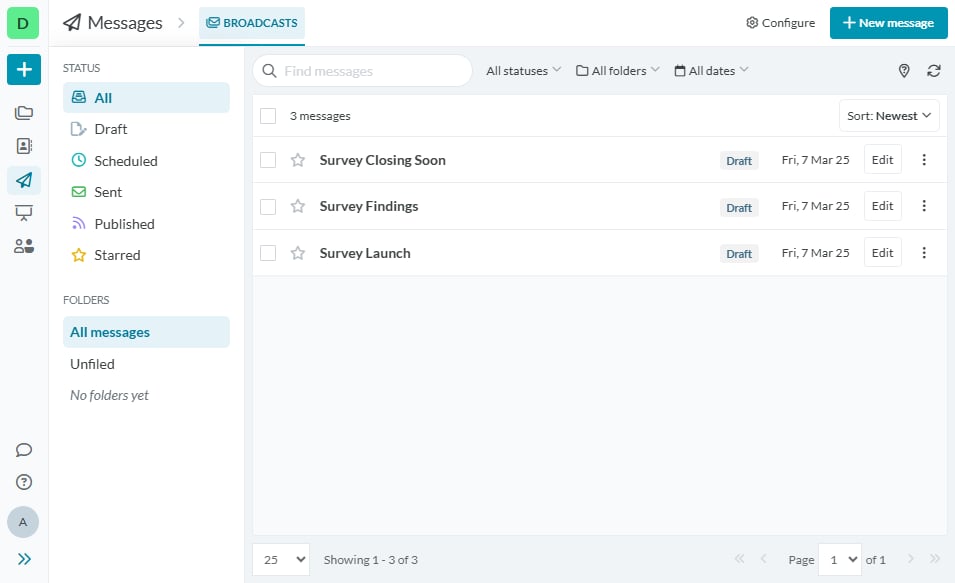
Task: Select the Draft status filter
Action: click(x=146, y=129)
